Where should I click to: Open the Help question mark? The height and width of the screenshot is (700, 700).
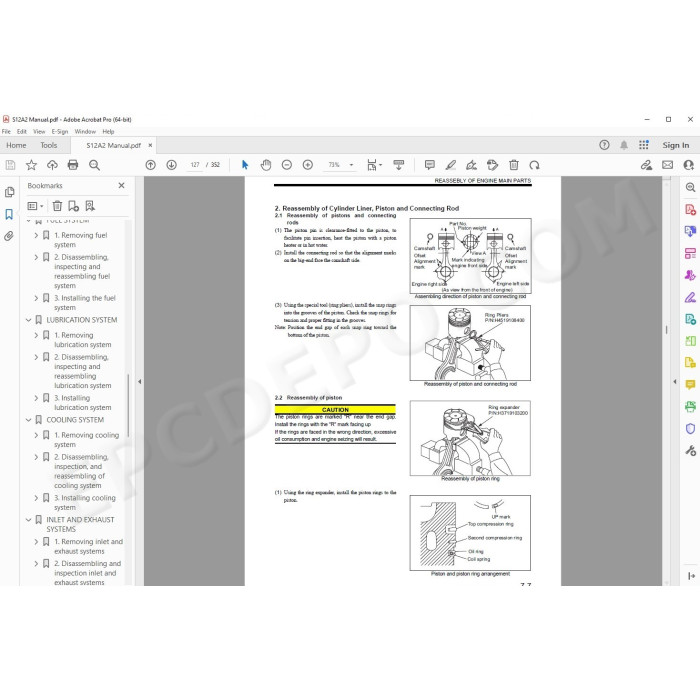tap(604, 145)
